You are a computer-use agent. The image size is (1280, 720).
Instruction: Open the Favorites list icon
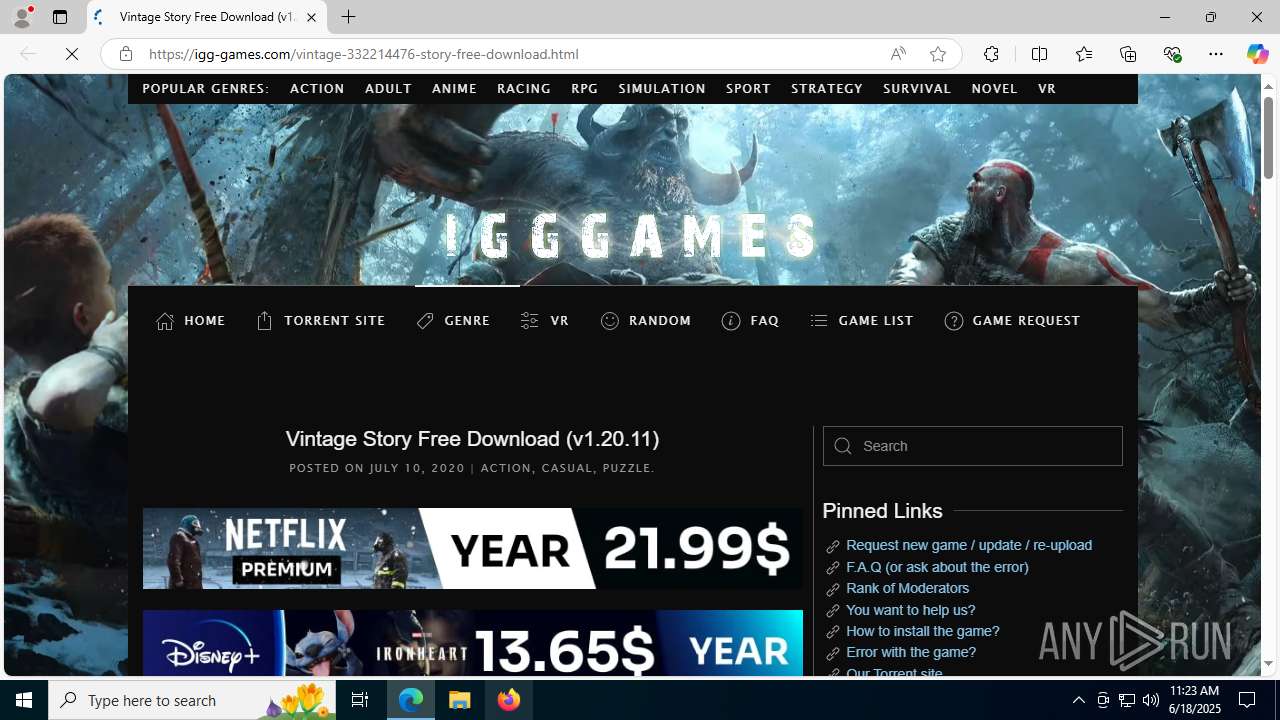pyautogui.click(x=1083, y=54)
